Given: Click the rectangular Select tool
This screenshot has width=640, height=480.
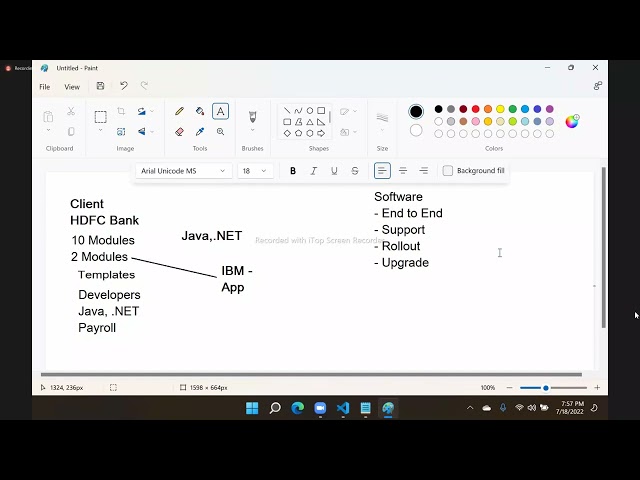Looking at the screenshot, I should [x=100, y=117].
